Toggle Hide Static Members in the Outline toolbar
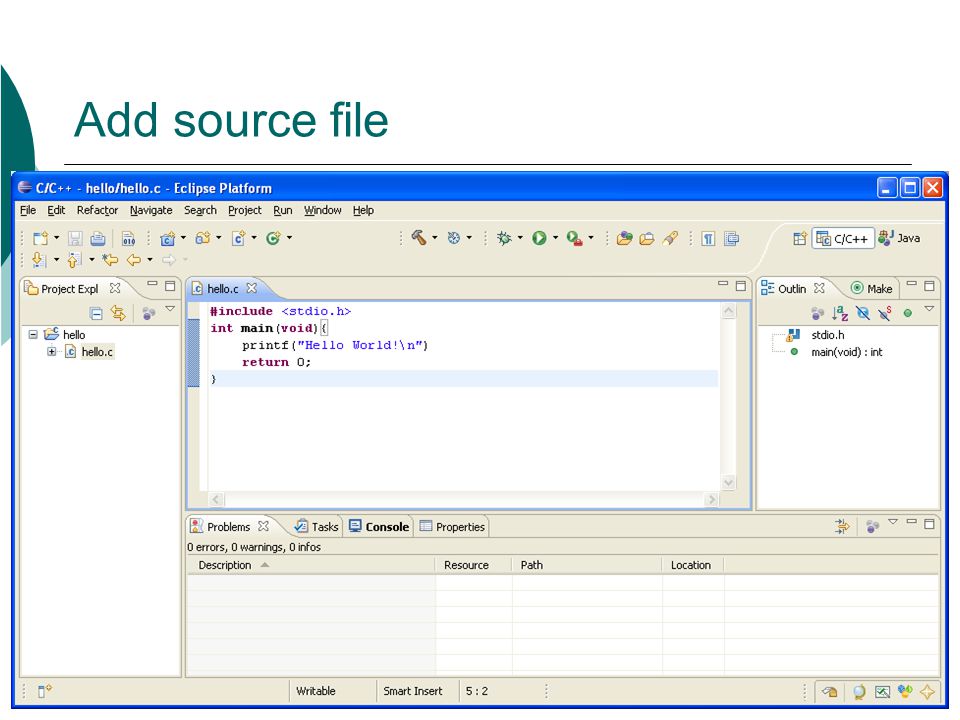Image resolution: width=960 pixels, height=720 pixels. 885,313
